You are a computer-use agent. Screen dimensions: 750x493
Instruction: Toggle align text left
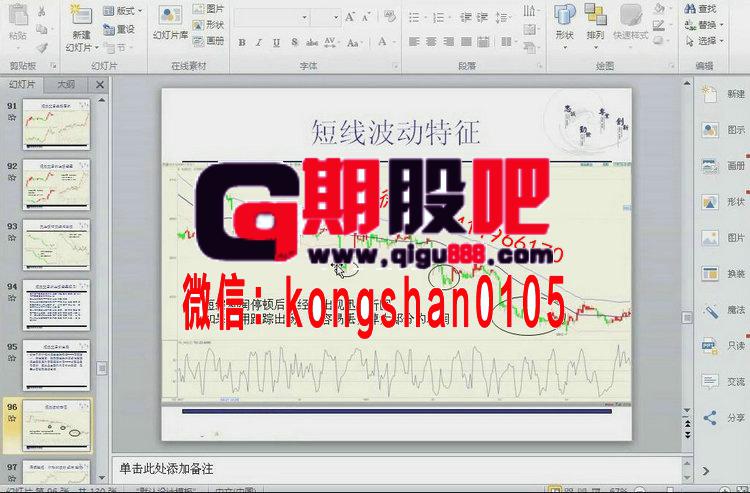[414, 42]
